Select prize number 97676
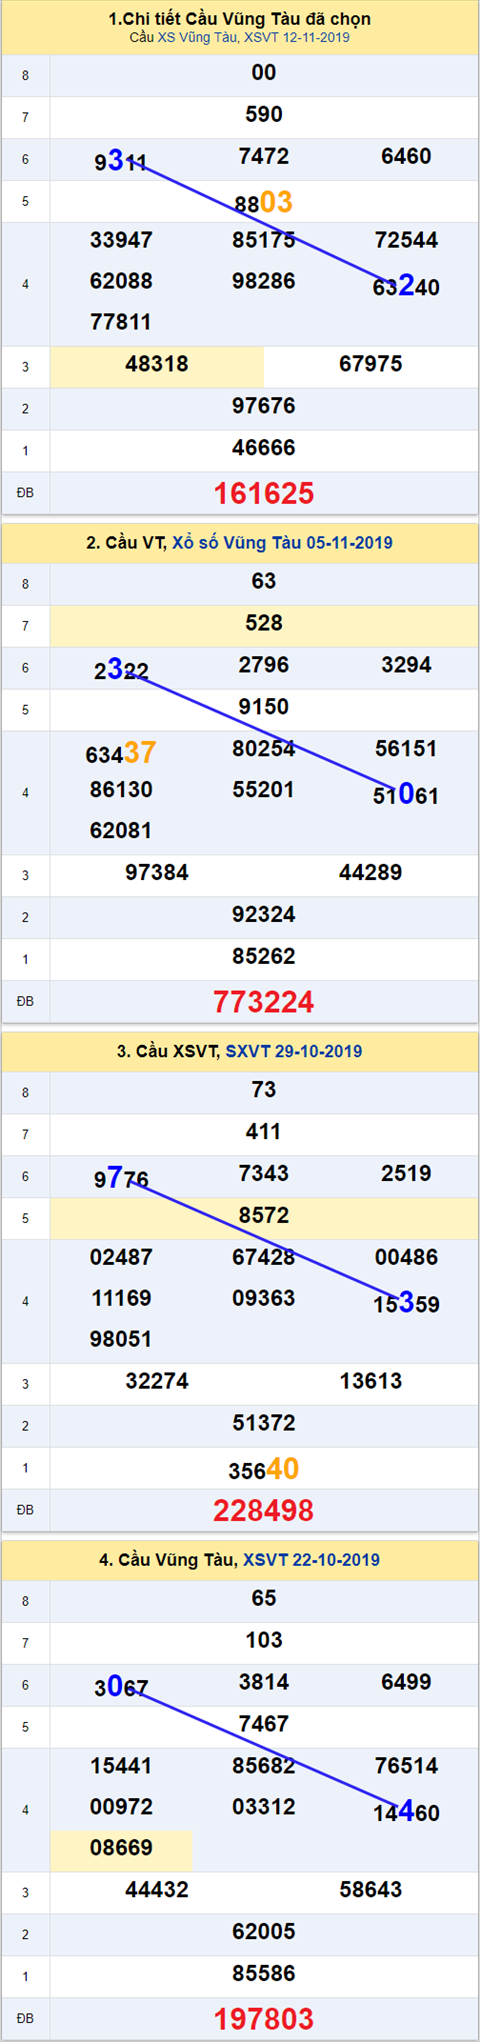Viewport: 480px width, 2042px height. [264, 406]
